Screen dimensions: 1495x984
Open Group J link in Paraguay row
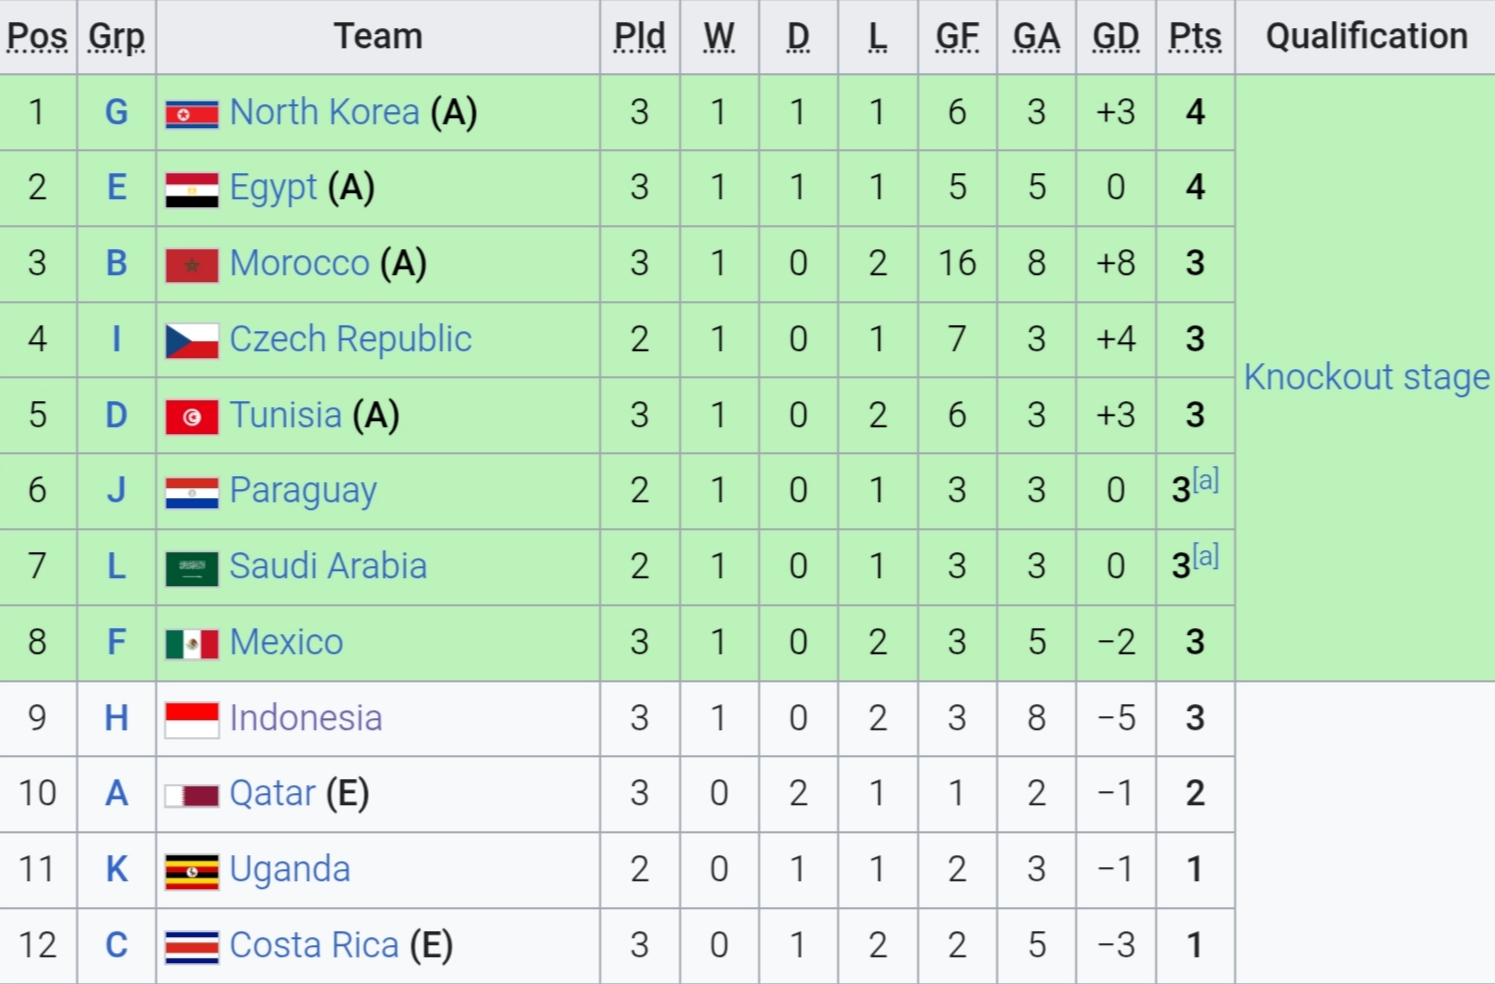point(117,490)
